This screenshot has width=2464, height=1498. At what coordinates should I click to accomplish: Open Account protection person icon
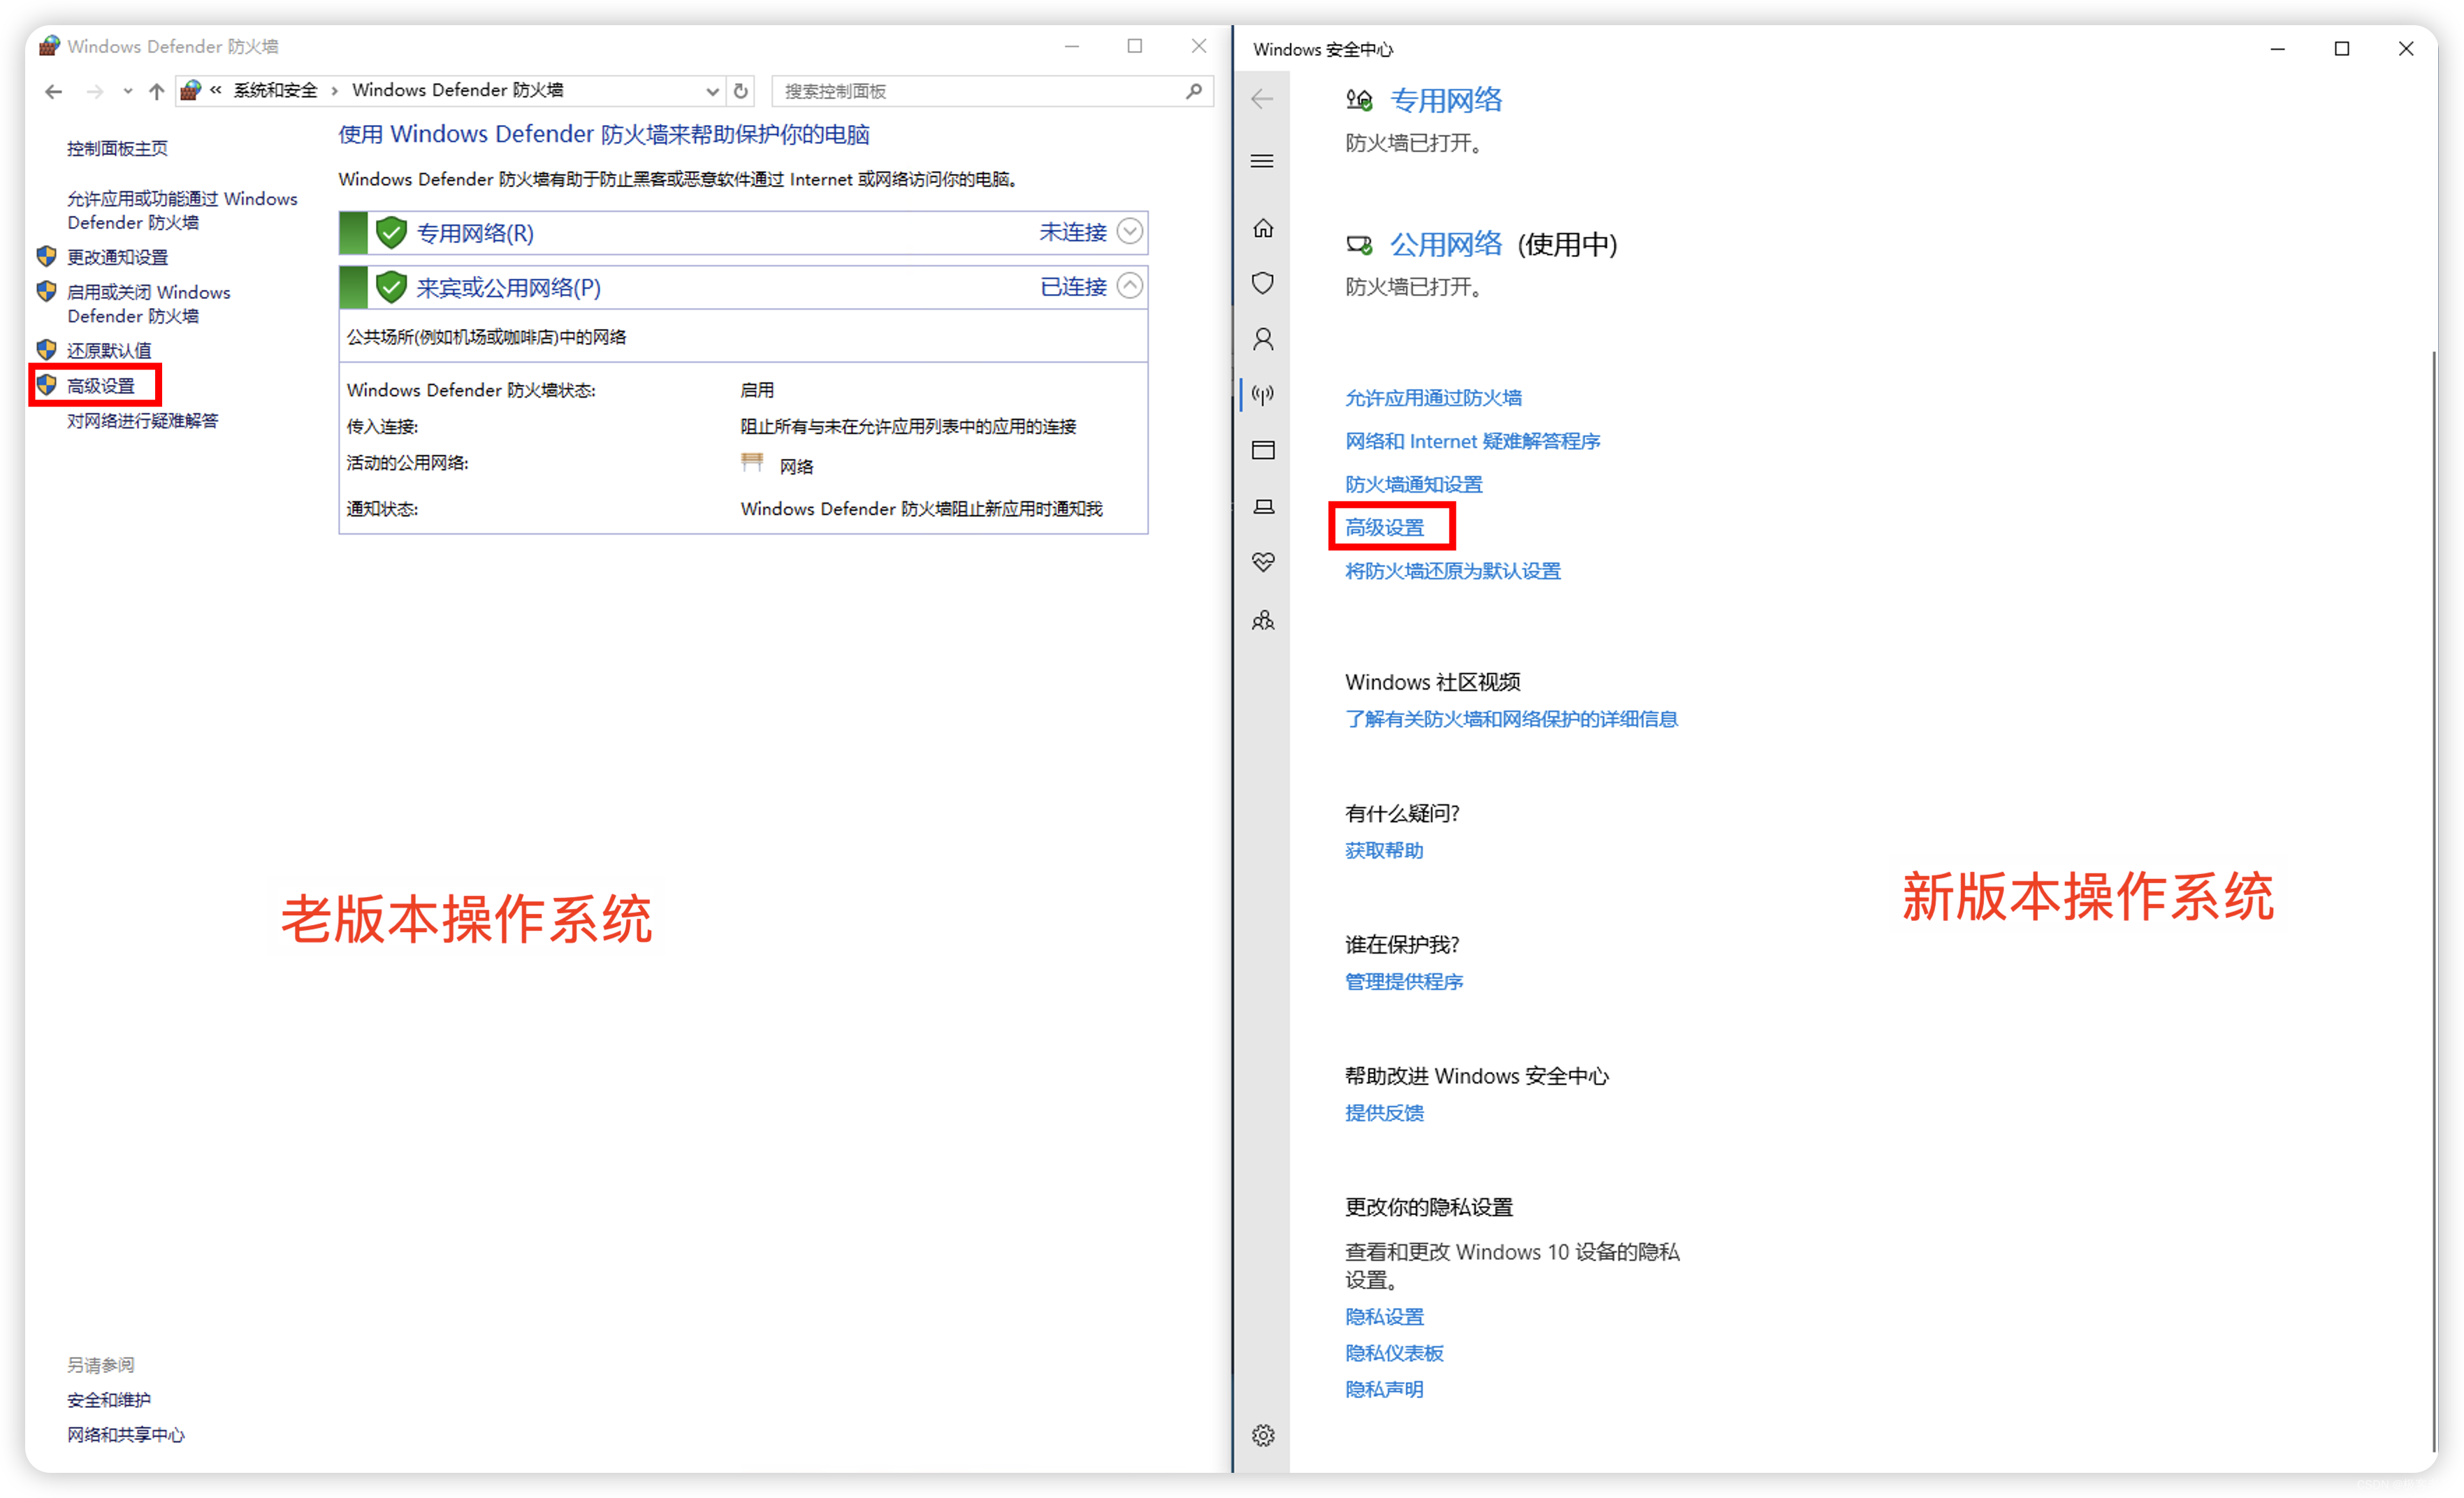(1263, 339)
